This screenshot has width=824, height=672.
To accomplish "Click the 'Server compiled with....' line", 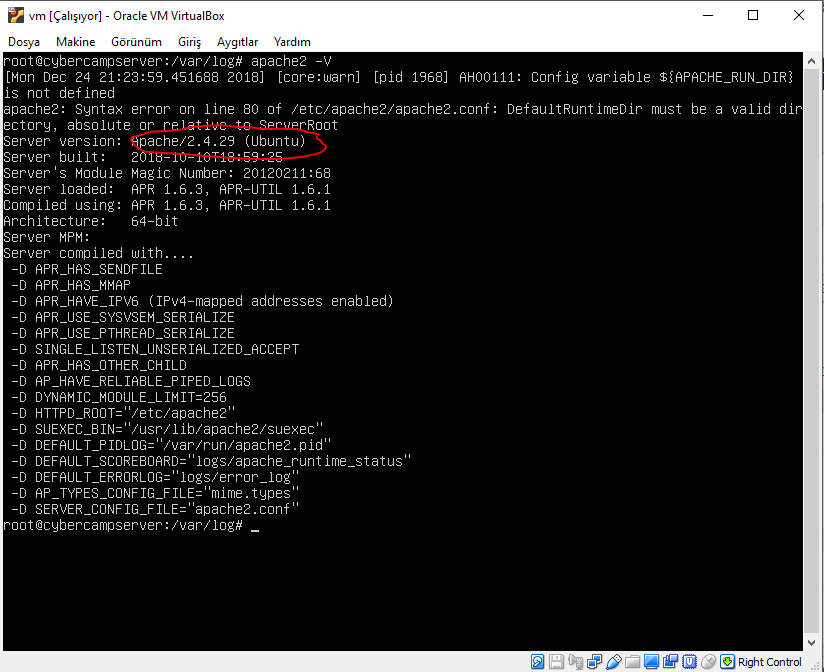I will pos(98,253).
